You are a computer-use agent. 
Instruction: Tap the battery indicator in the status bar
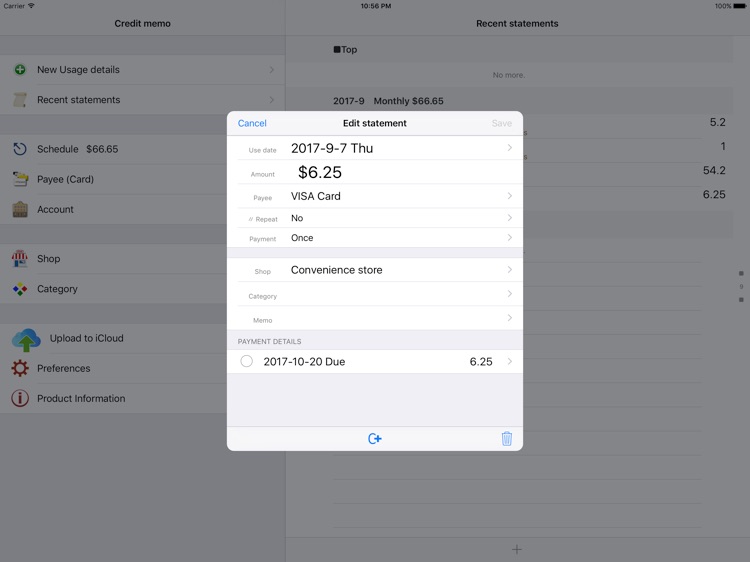tap(739, 6)
